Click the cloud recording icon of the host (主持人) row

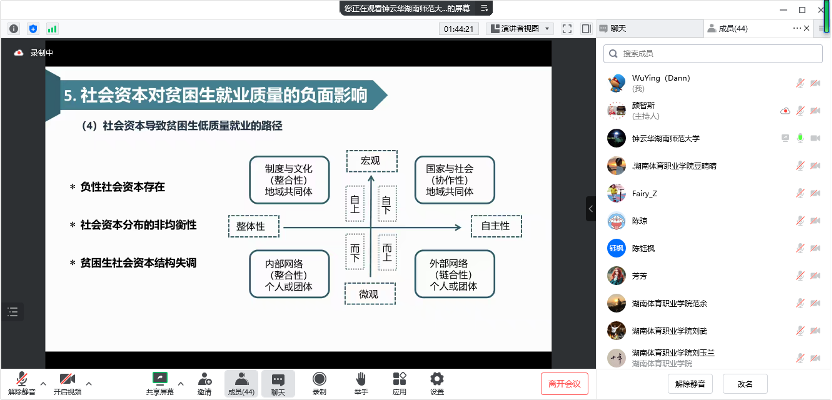coord(785,110)
